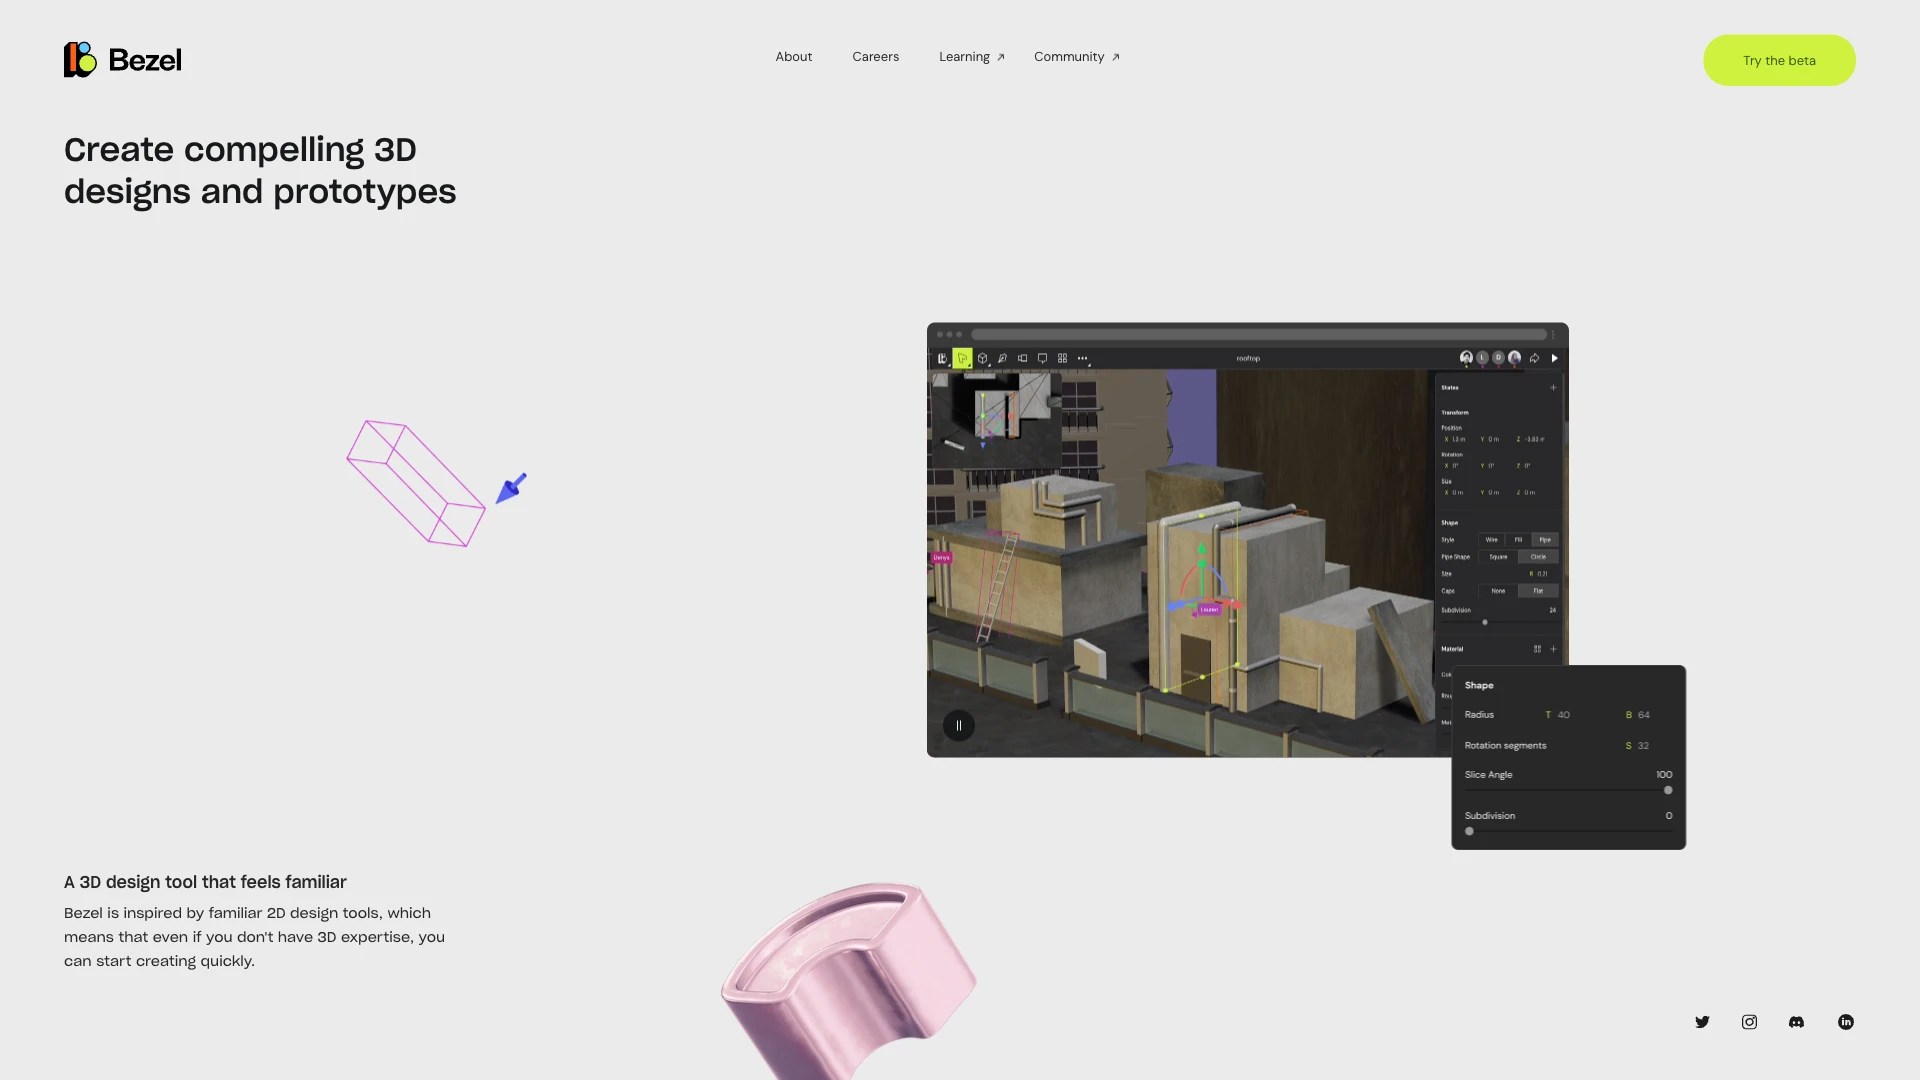Screen dimensions: 1920x1080
Task: Pause the demo video
Action: click(958, 726)
